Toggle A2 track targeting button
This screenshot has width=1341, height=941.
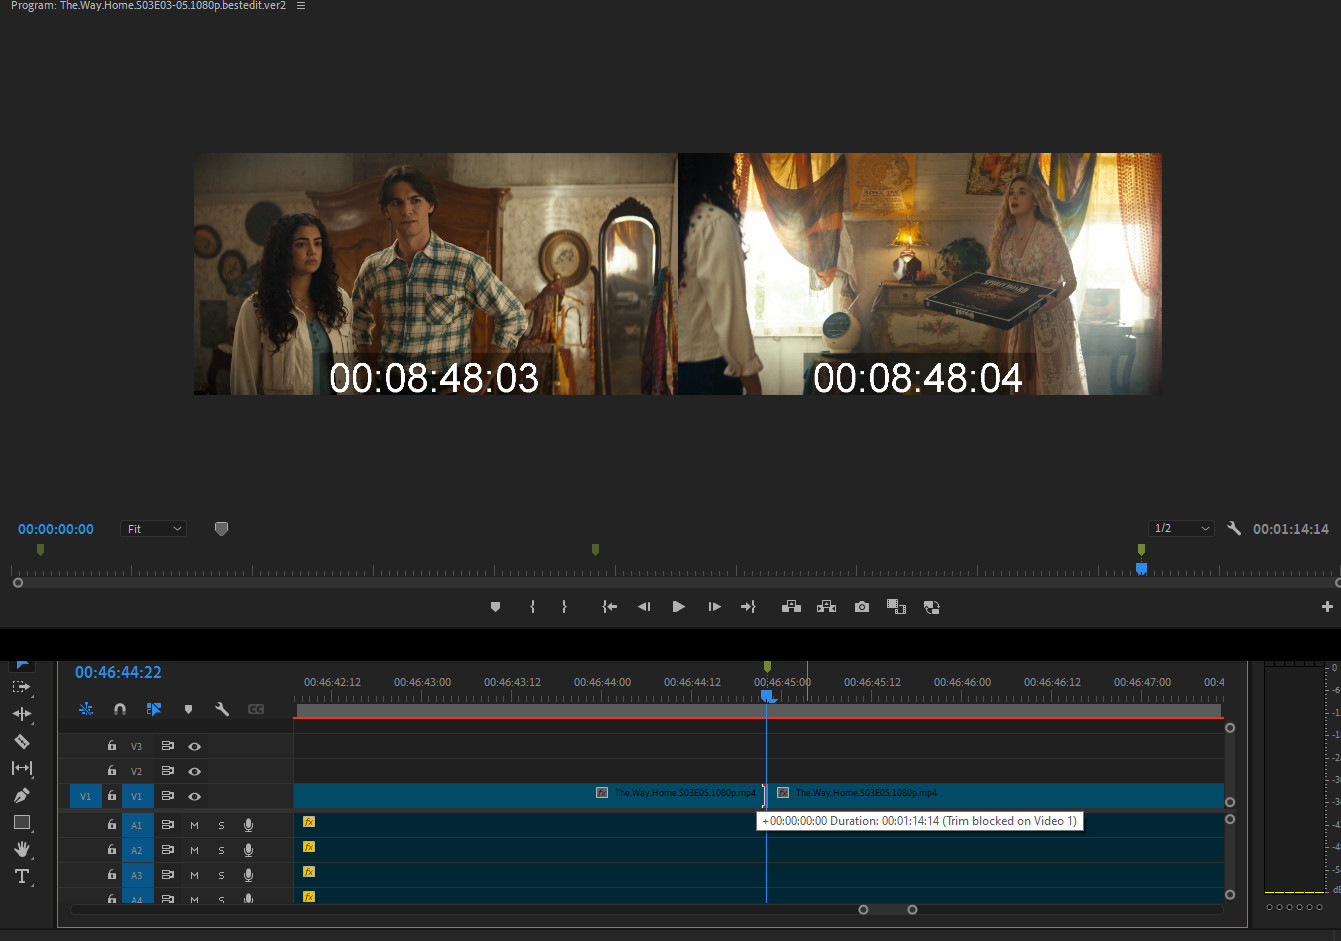(137, 851)
